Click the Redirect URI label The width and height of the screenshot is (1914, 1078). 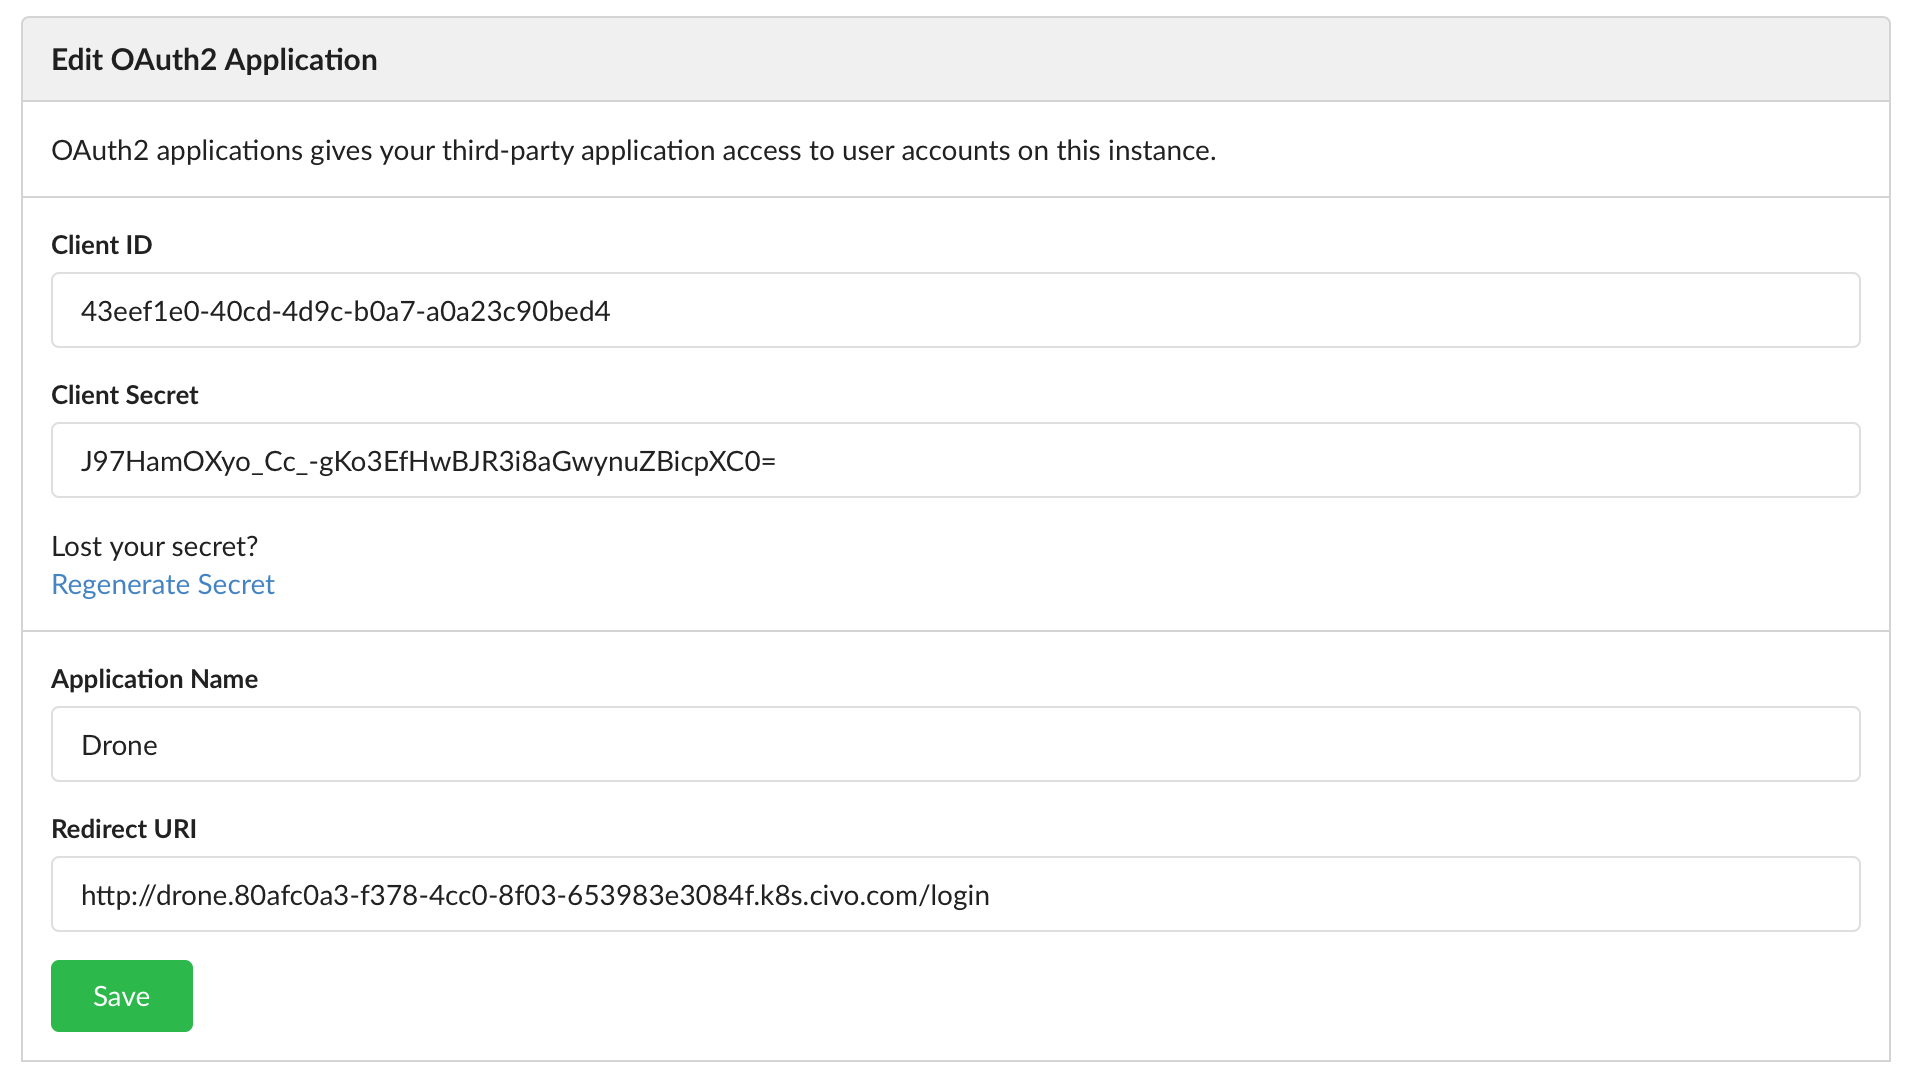(124, 829)
